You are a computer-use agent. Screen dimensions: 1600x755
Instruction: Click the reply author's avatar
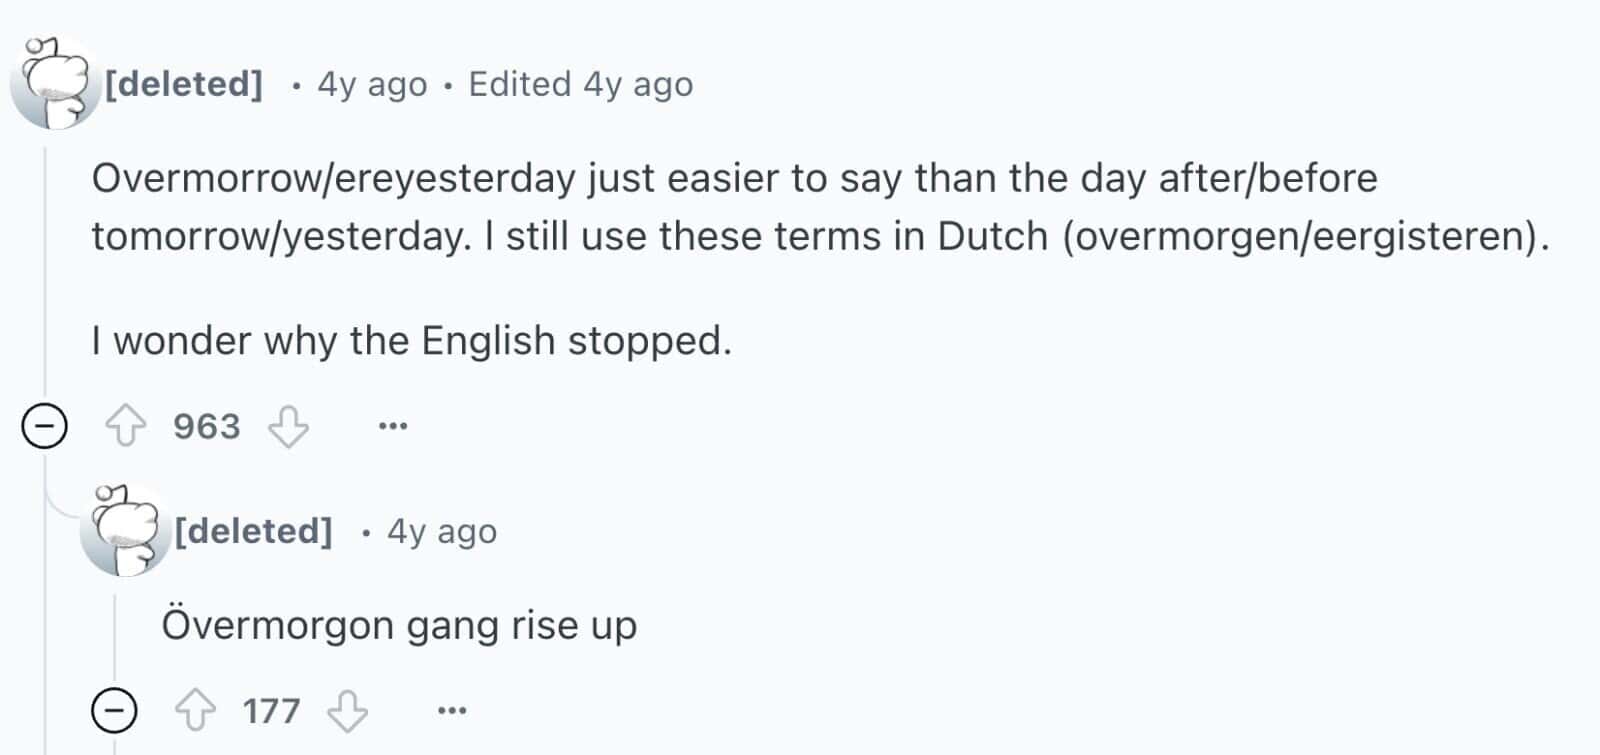click(124, 531)
